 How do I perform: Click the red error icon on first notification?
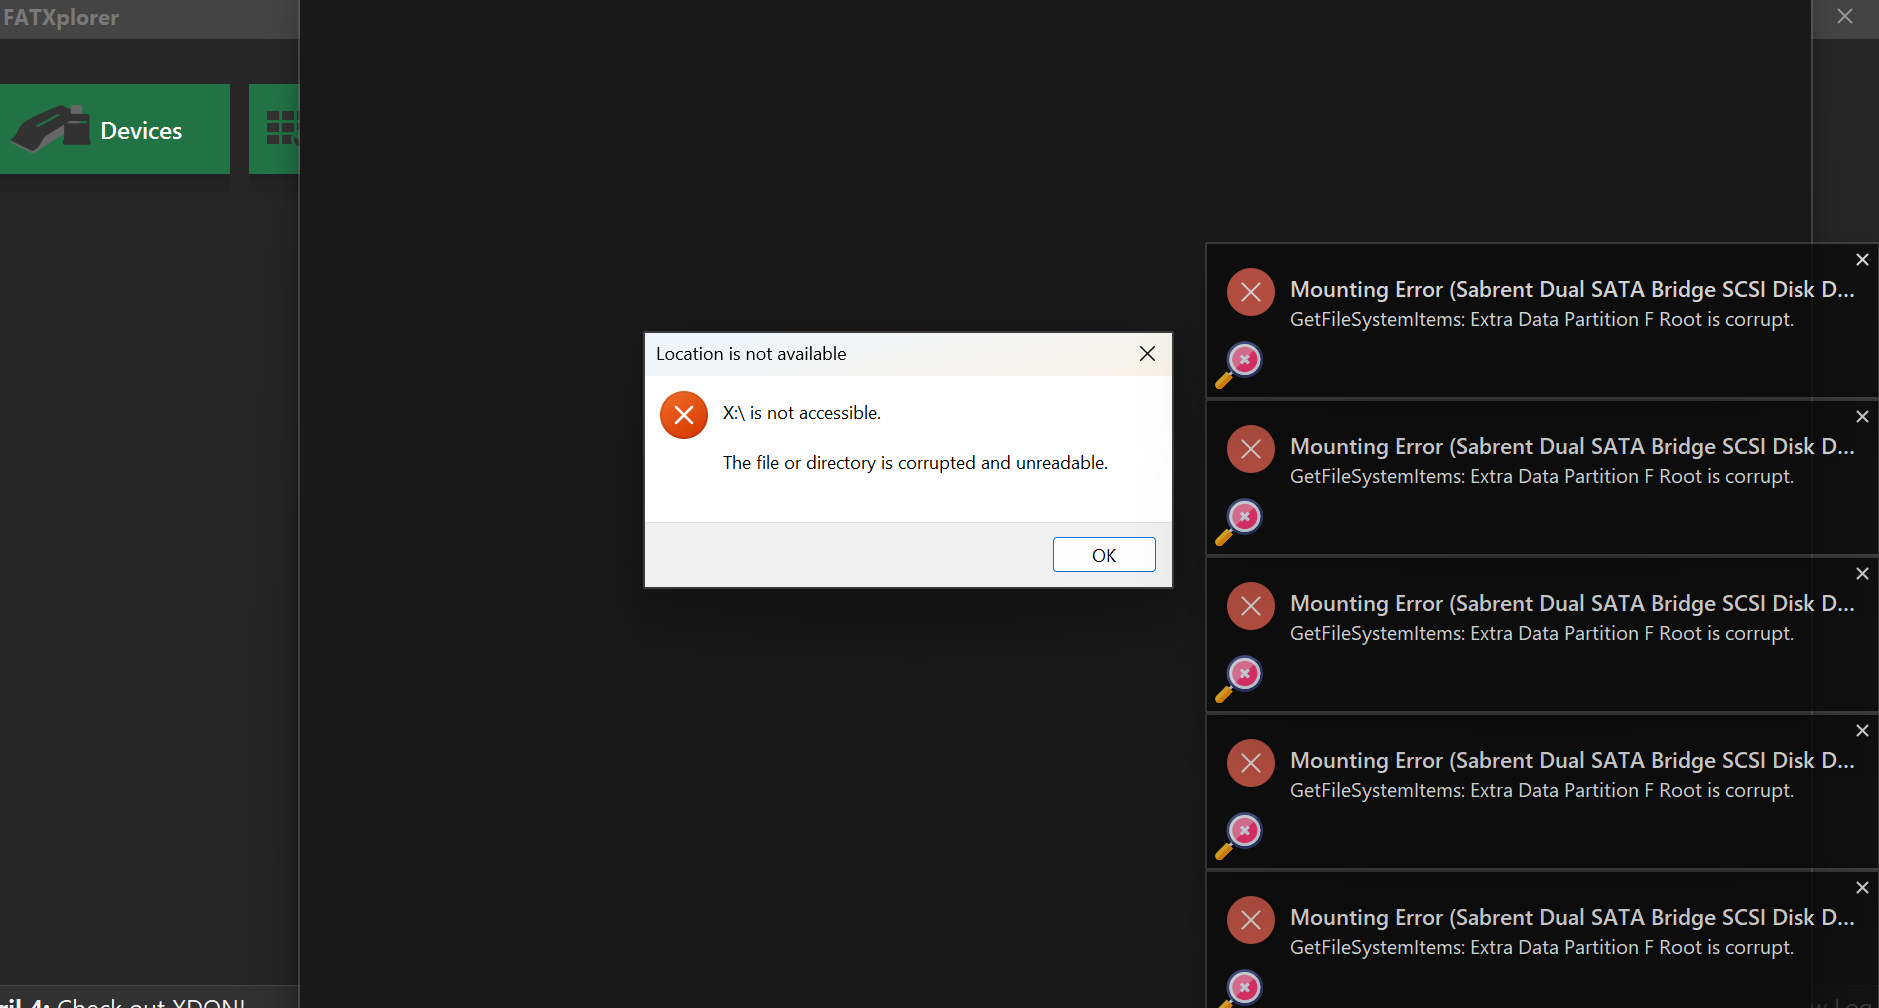(x=1251, y=292)
